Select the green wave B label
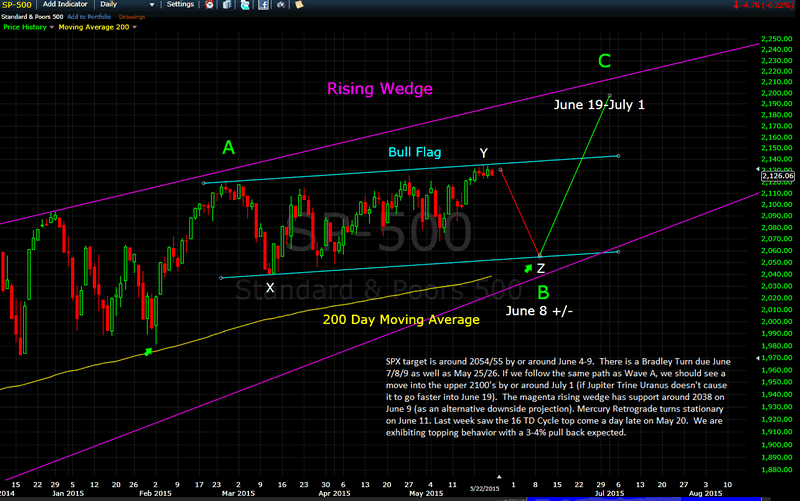Screen dimensions: 800x501 [543, 293]
